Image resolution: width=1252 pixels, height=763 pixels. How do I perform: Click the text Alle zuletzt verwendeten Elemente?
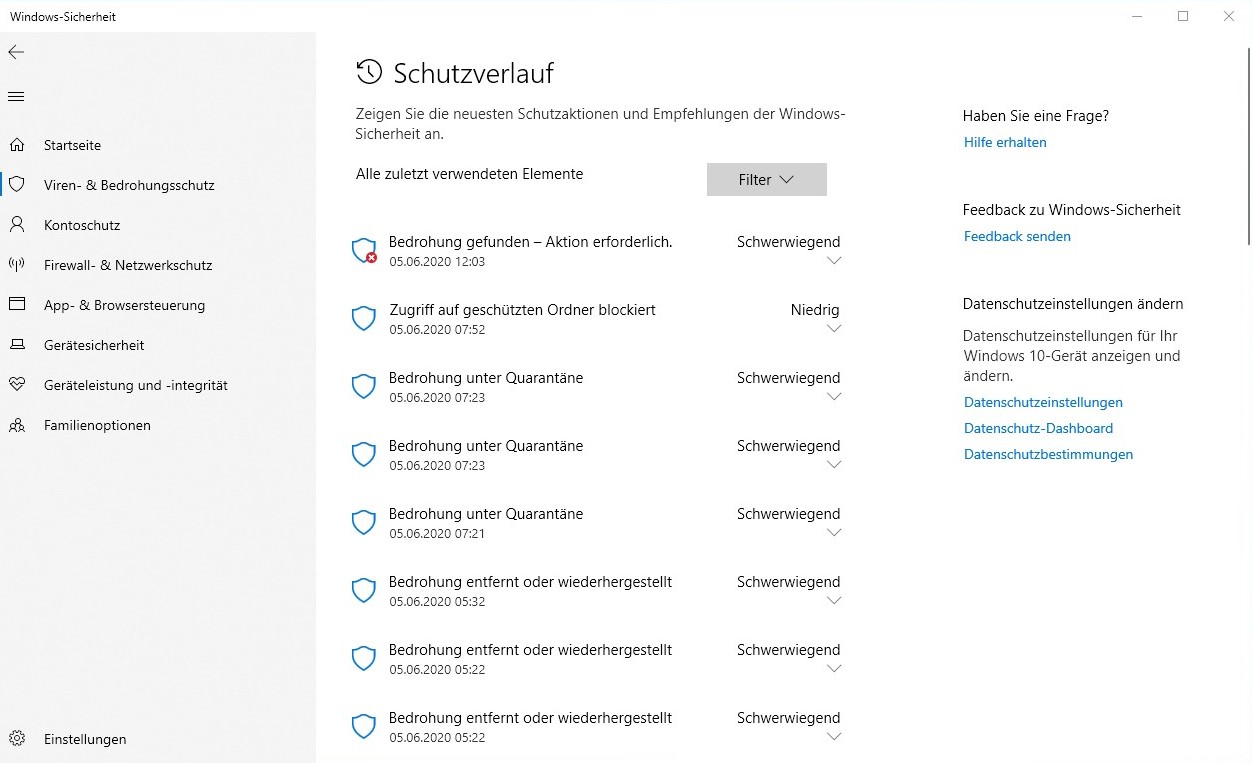[x=469, y=174]
